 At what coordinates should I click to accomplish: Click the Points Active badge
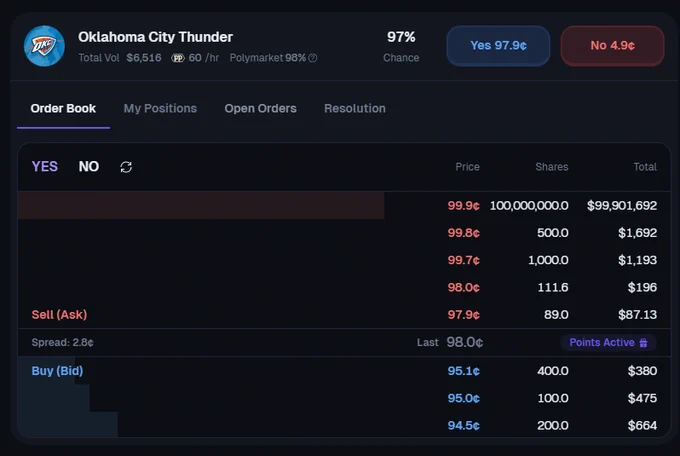click(x=608, y=342)
